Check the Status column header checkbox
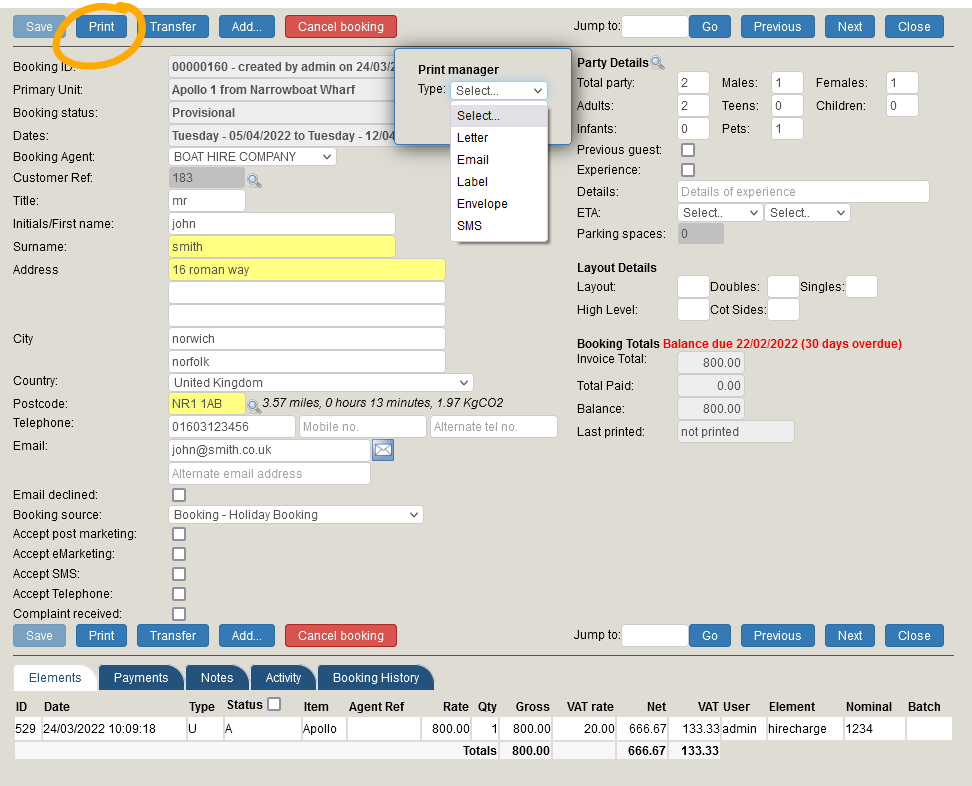Viewport: 972px width, 786px height. [274, 704]
